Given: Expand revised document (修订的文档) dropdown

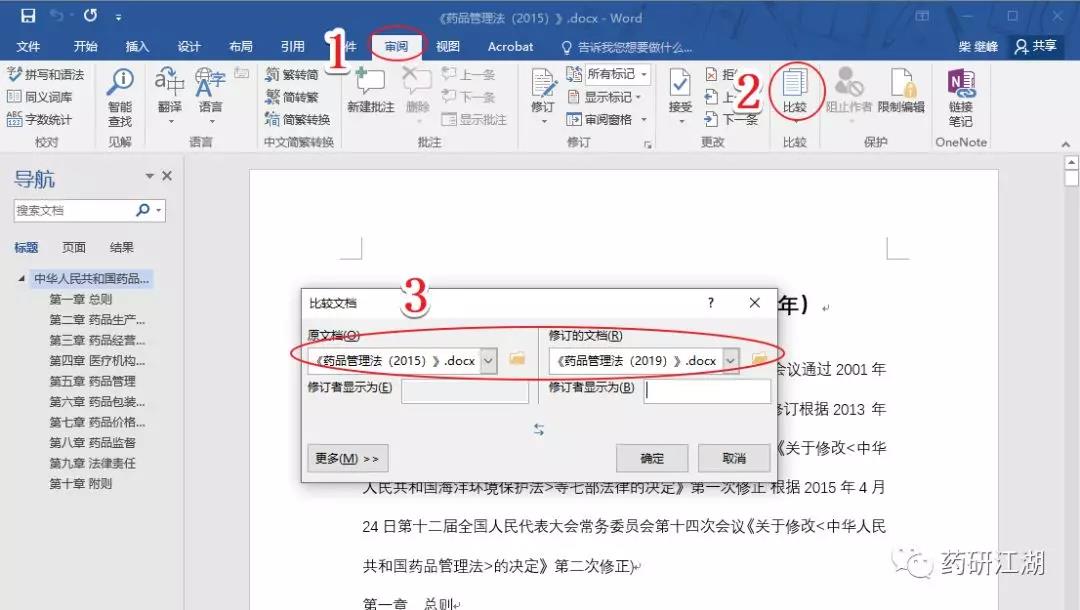Looking at the screenshot, I should click(x=731, y=360).
